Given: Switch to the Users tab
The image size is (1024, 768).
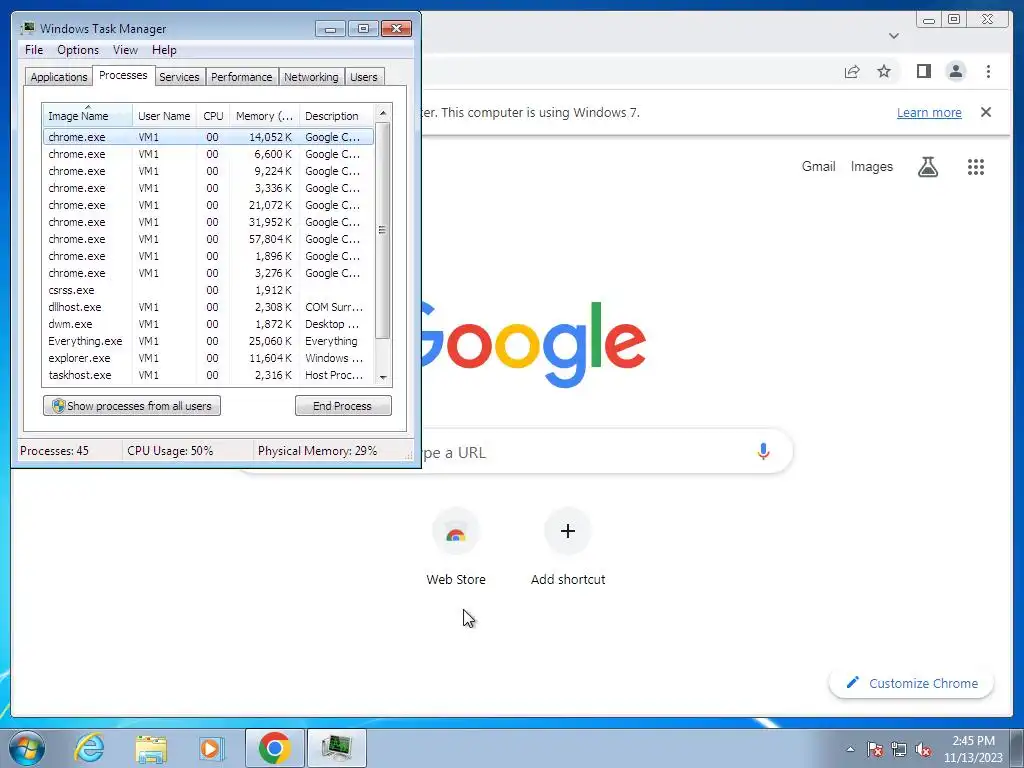Looking at the screenshot, I should 364,77.
